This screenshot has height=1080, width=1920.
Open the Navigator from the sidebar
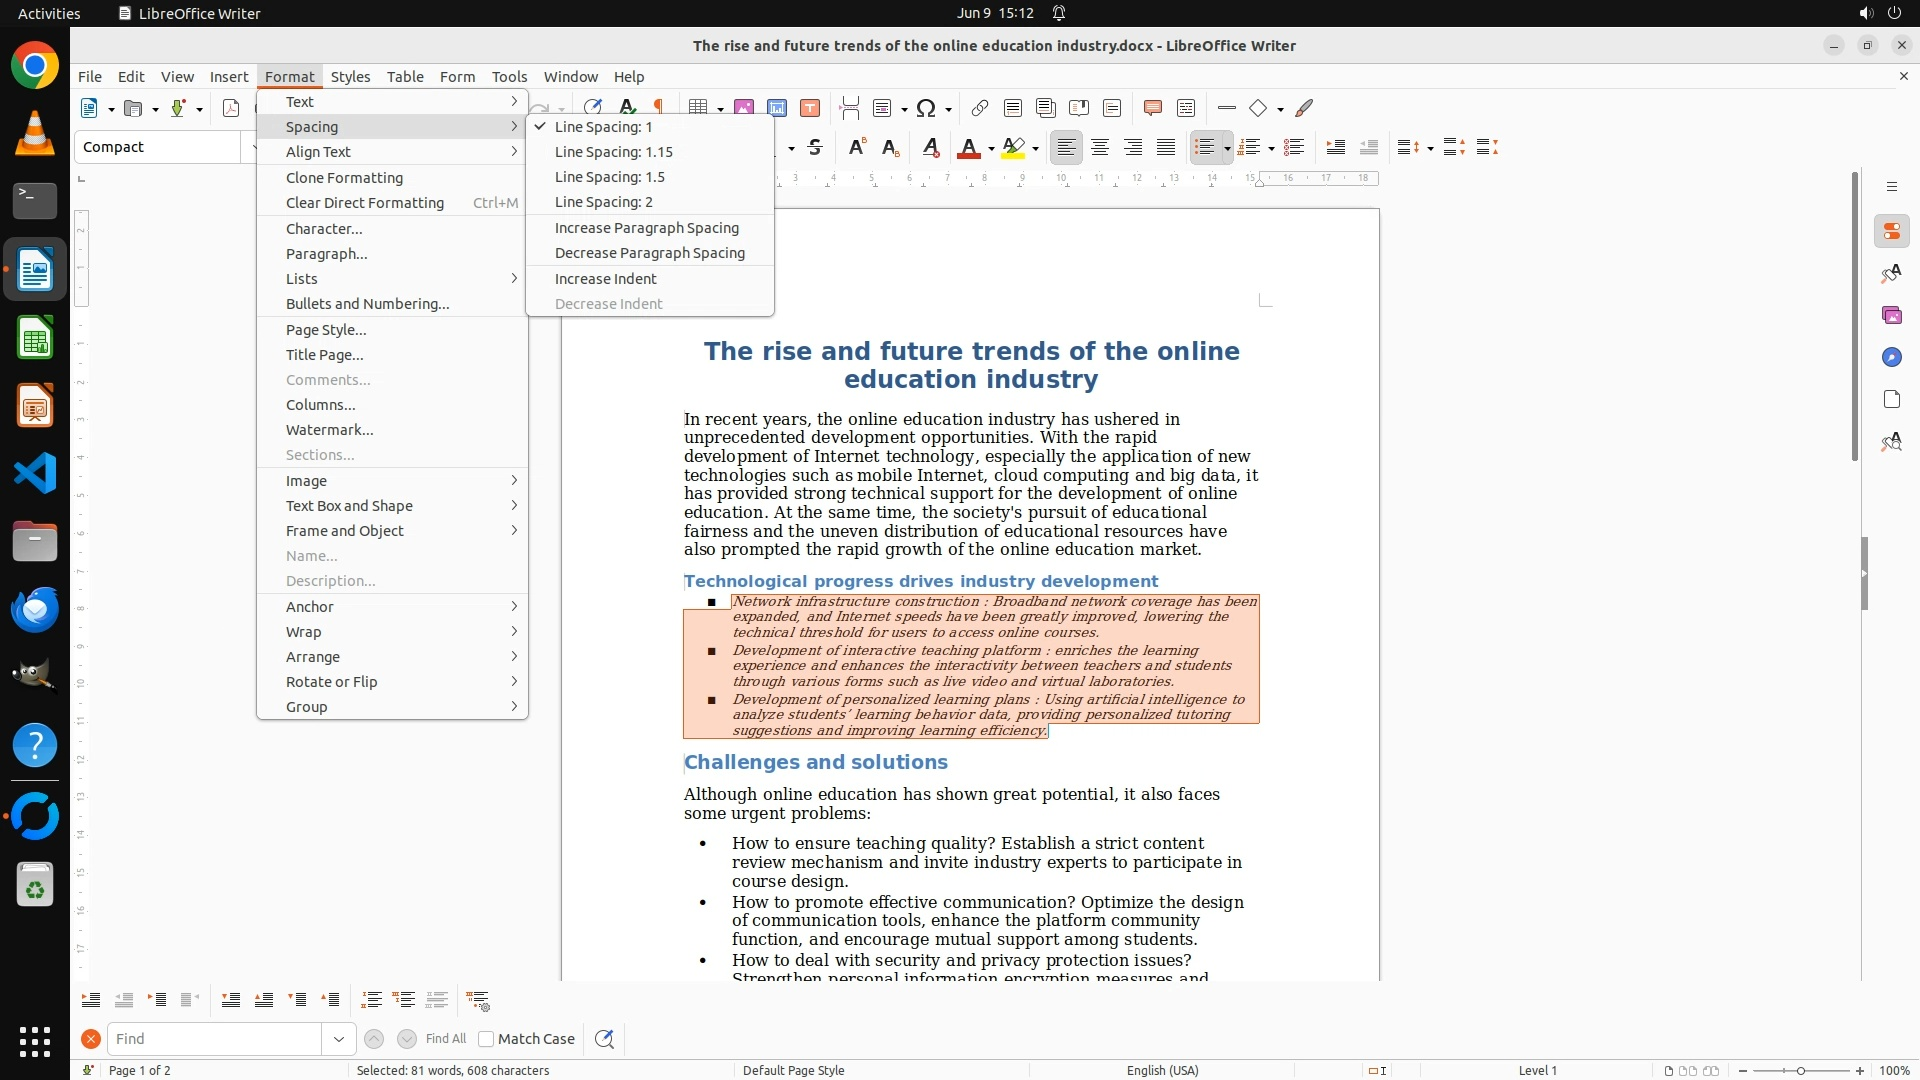click(1891, 357)
